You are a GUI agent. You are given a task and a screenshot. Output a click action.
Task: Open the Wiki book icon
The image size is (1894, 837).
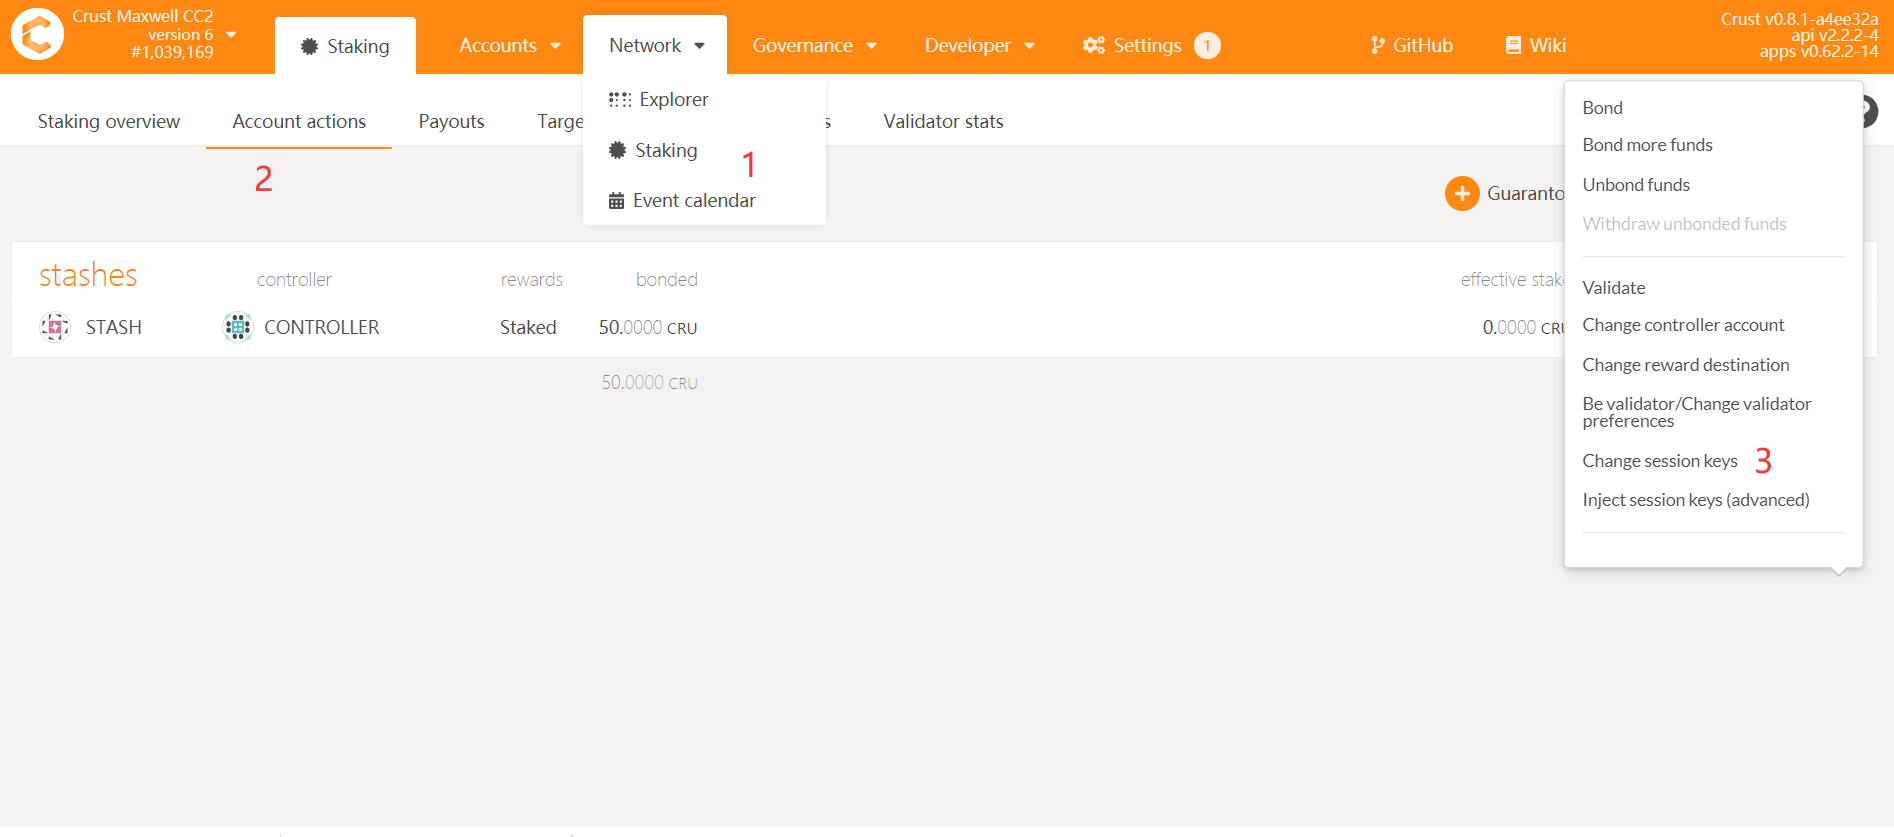point(1513,45)
